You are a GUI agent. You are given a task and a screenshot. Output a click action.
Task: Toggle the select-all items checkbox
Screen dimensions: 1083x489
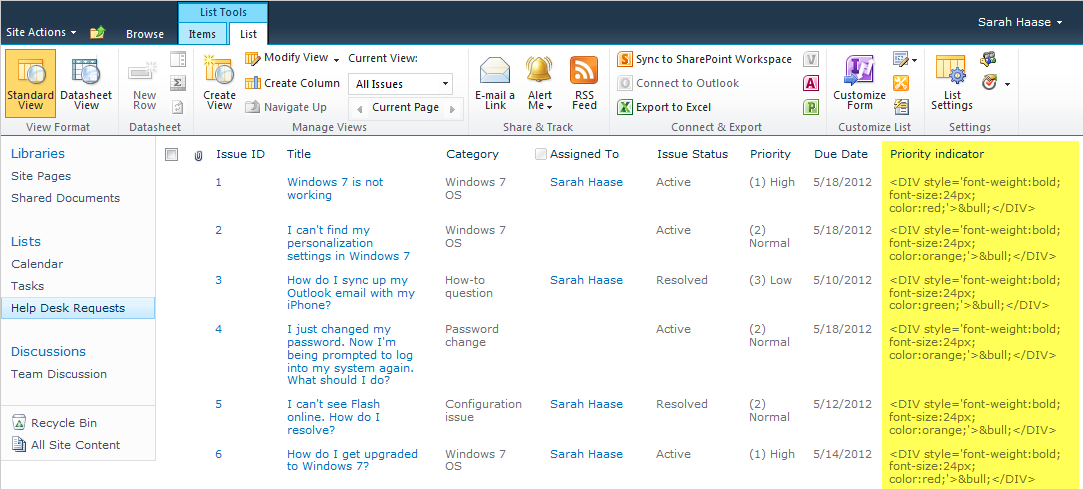(x=171, y=154)
